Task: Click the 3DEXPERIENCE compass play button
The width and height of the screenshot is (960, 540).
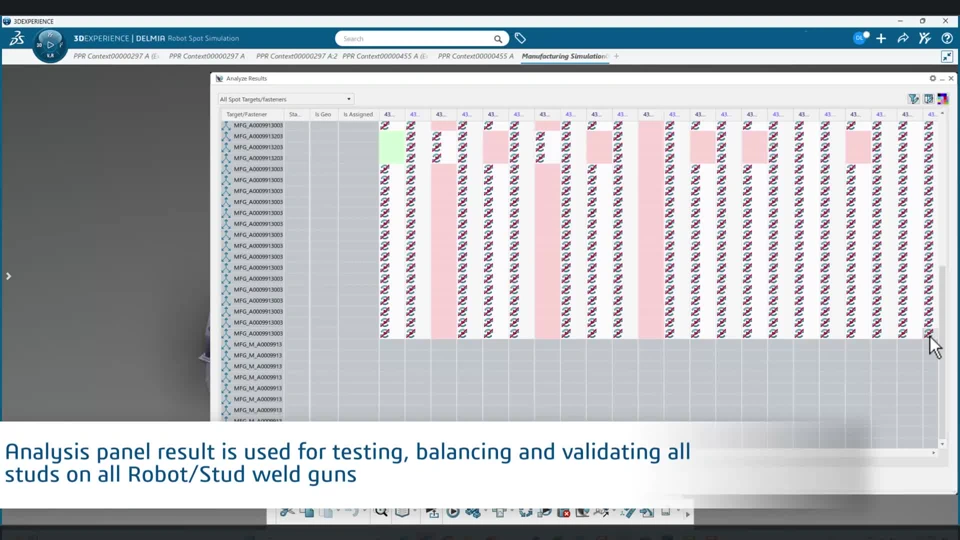Action: [x=50, y=45]
